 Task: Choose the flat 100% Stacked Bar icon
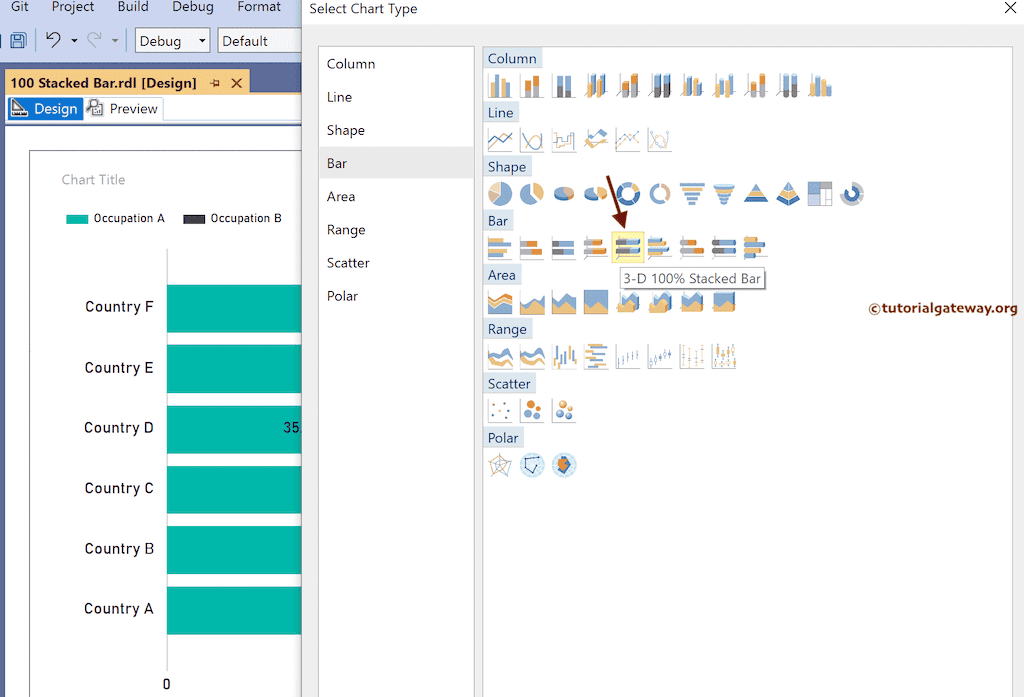point(564,248)
